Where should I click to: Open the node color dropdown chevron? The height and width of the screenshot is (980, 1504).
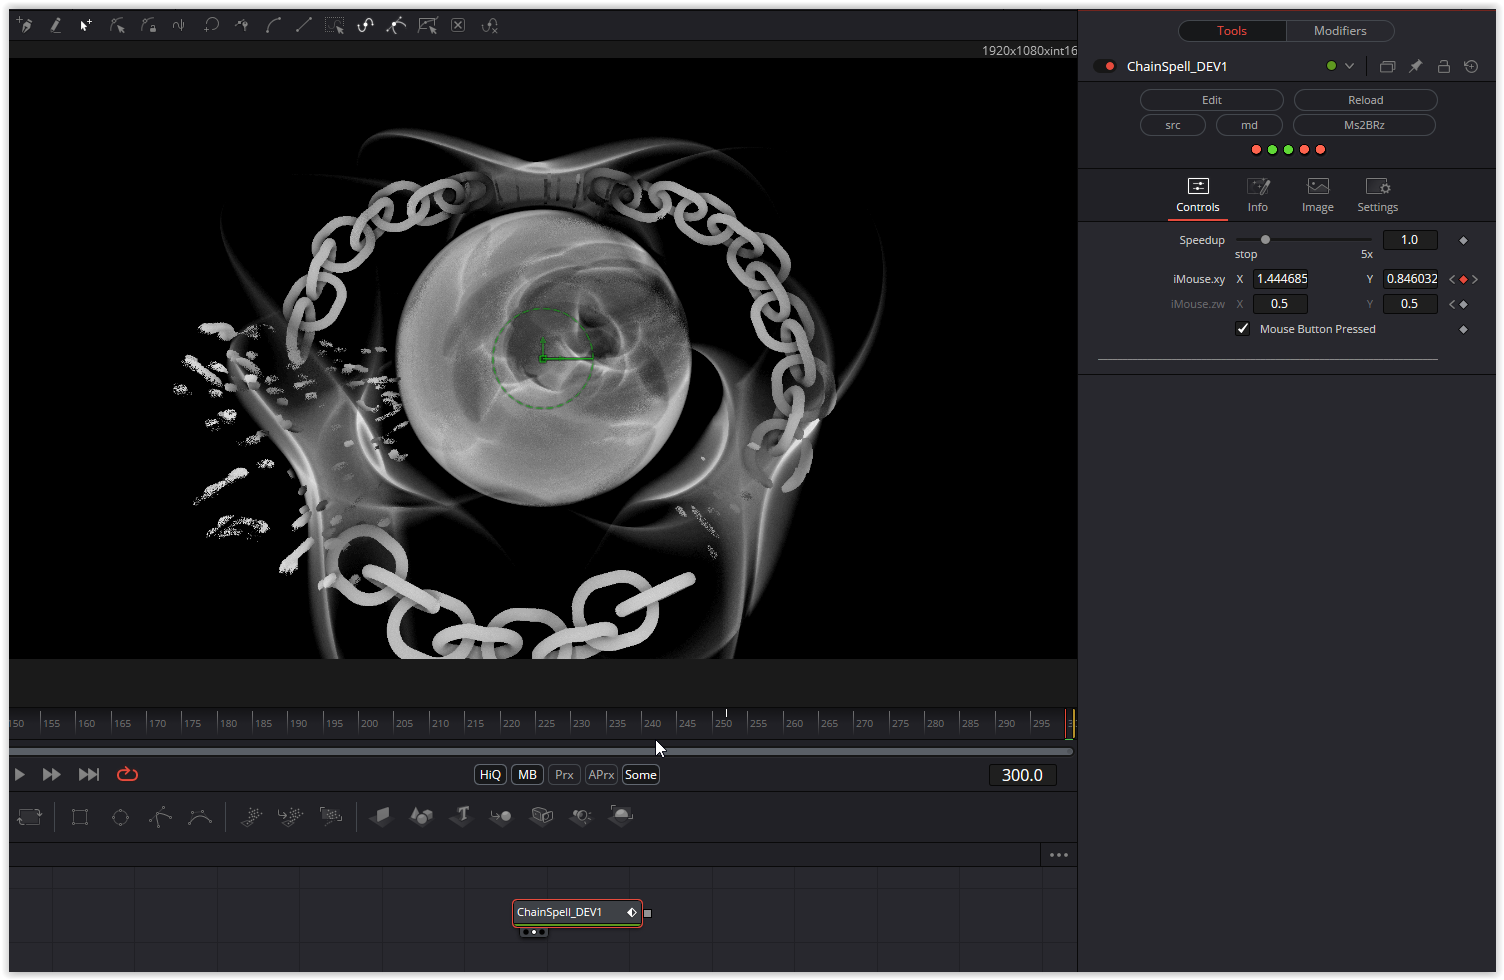1349,66
